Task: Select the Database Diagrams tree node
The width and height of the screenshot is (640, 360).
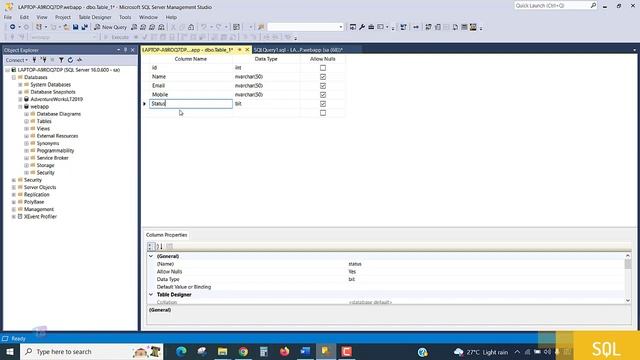Action: pos(59,114)
